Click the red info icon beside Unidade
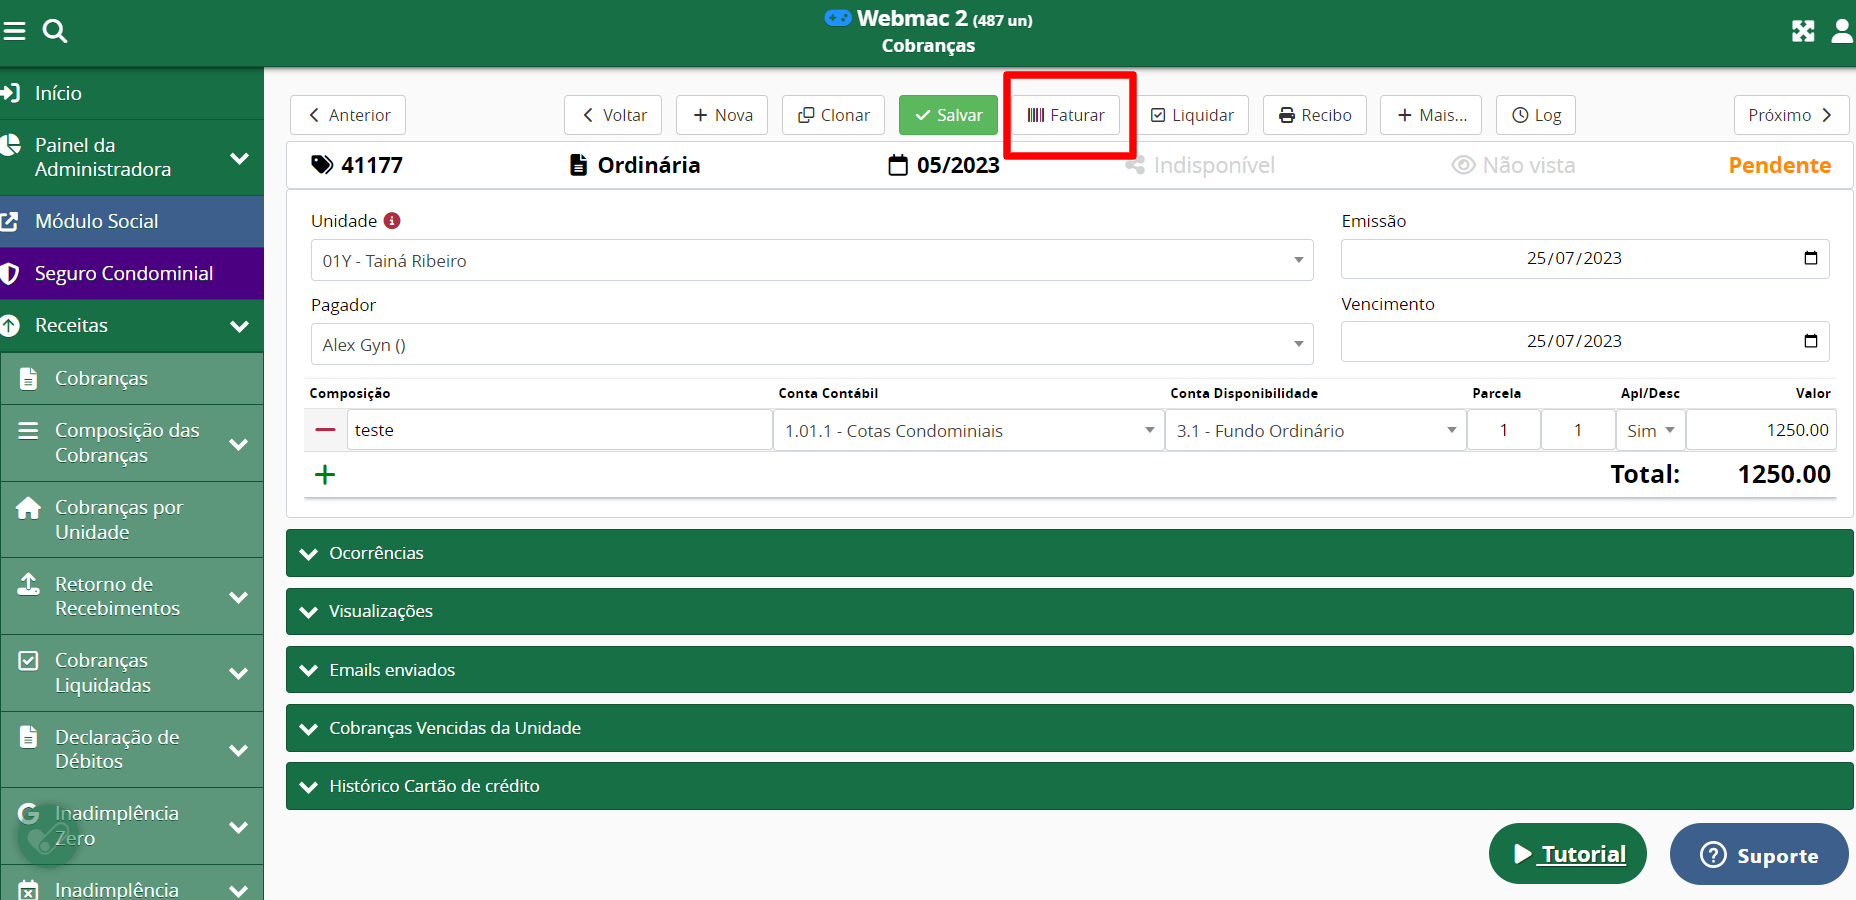Image resolution: width=1856 pixels, height=900 pixels. coord(392,221)
